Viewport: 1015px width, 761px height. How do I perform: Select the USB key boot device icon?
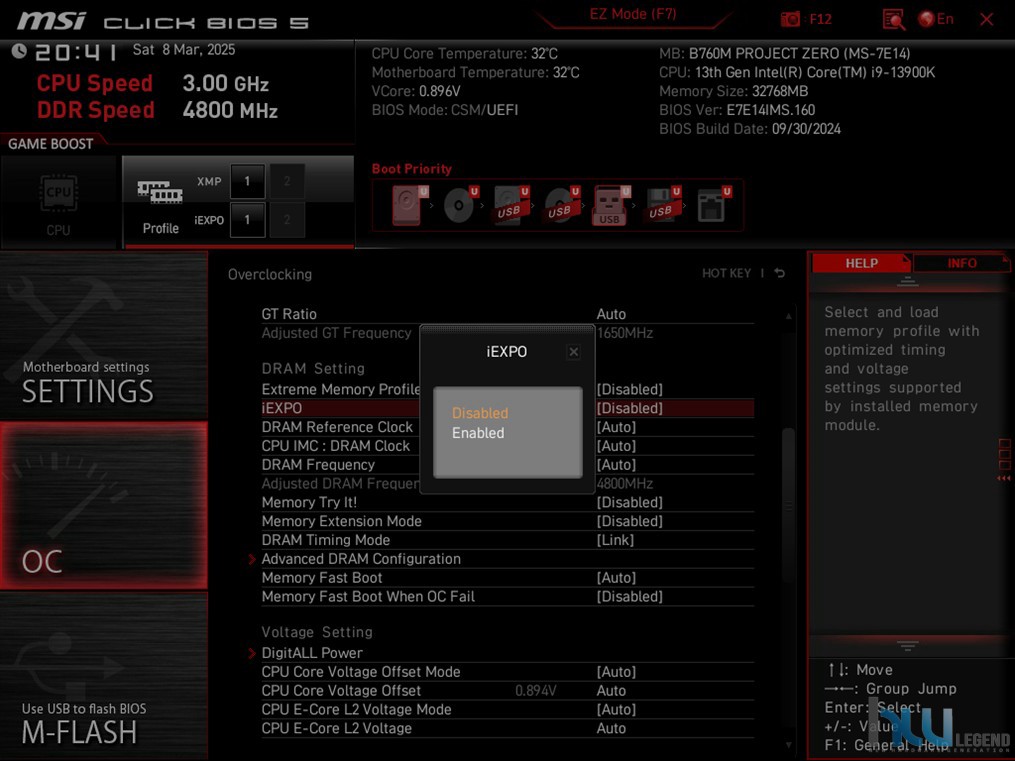(610, 205)
